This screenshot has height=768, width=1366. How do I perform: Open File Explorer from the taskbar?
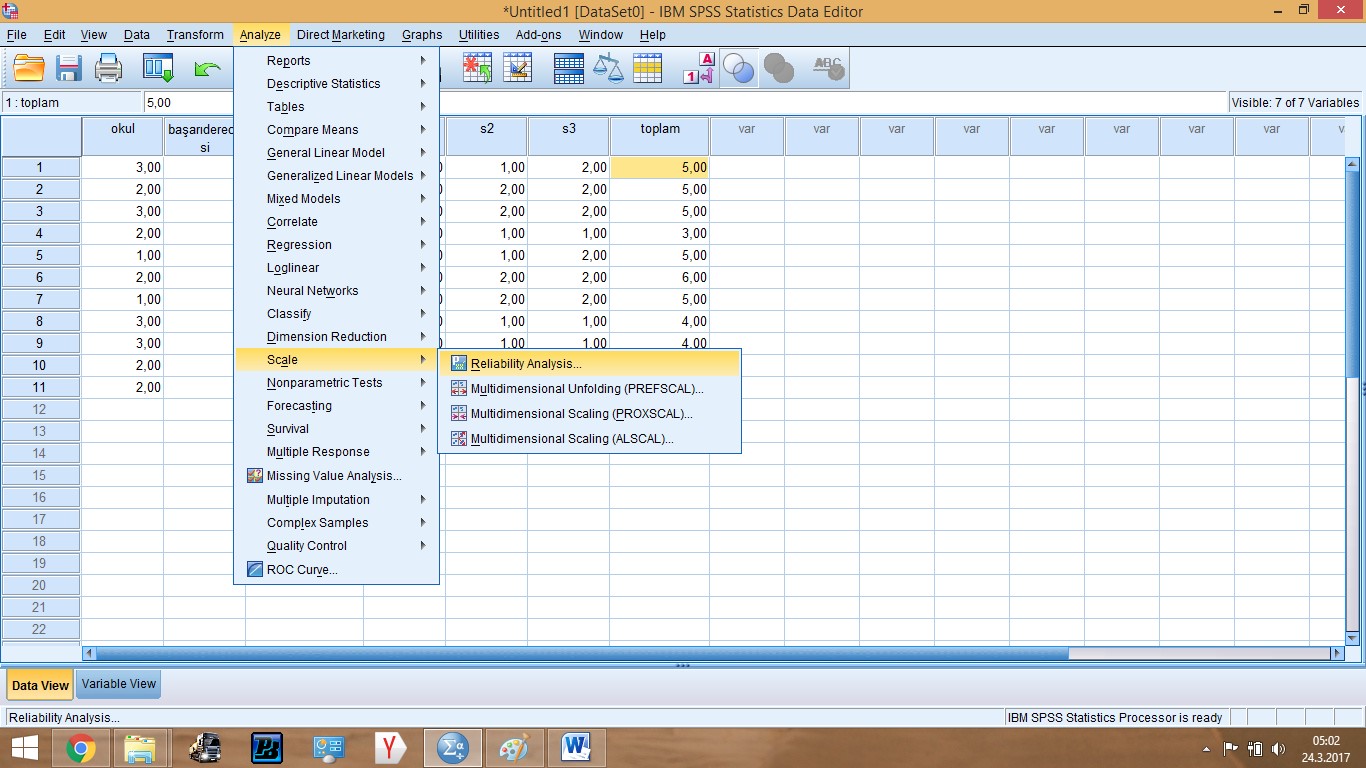139,748
